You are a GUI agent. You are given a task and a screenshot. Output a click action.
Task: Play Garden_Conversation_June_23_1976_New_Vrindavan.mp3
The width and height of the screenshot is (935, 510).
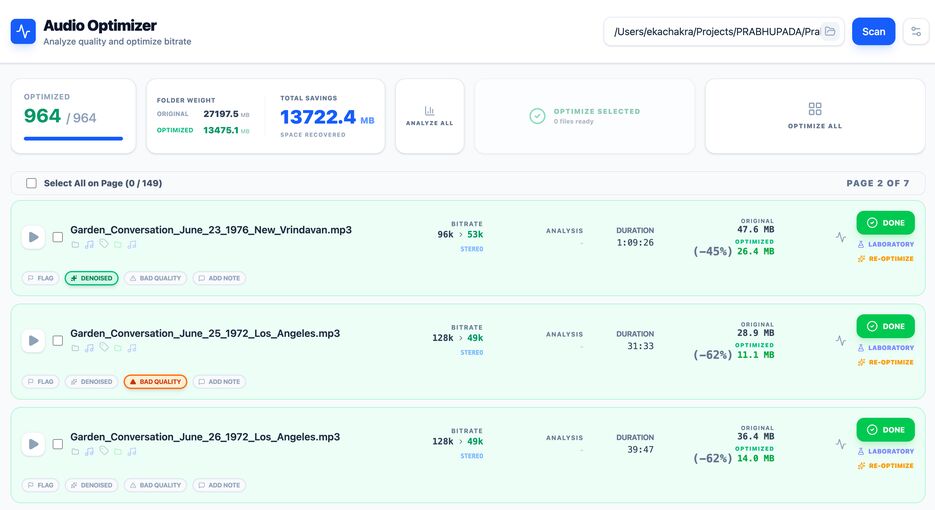[33, 237]
